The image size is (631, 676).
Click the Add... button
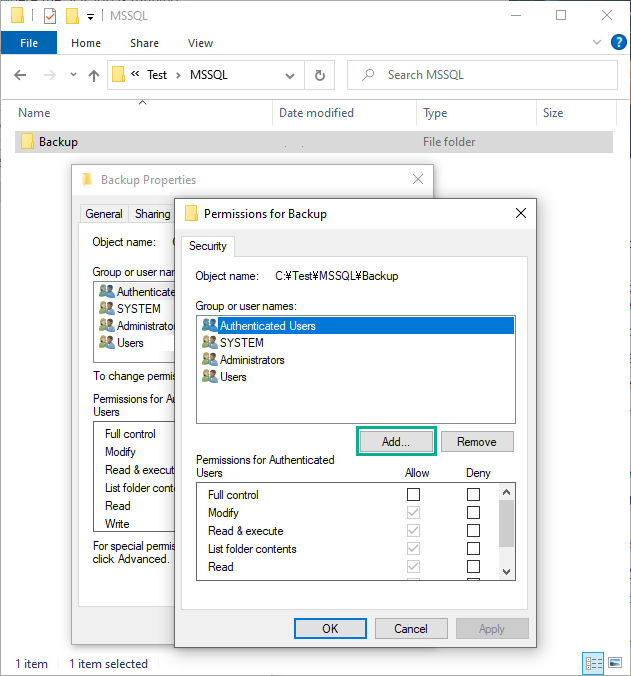[395, 441]
